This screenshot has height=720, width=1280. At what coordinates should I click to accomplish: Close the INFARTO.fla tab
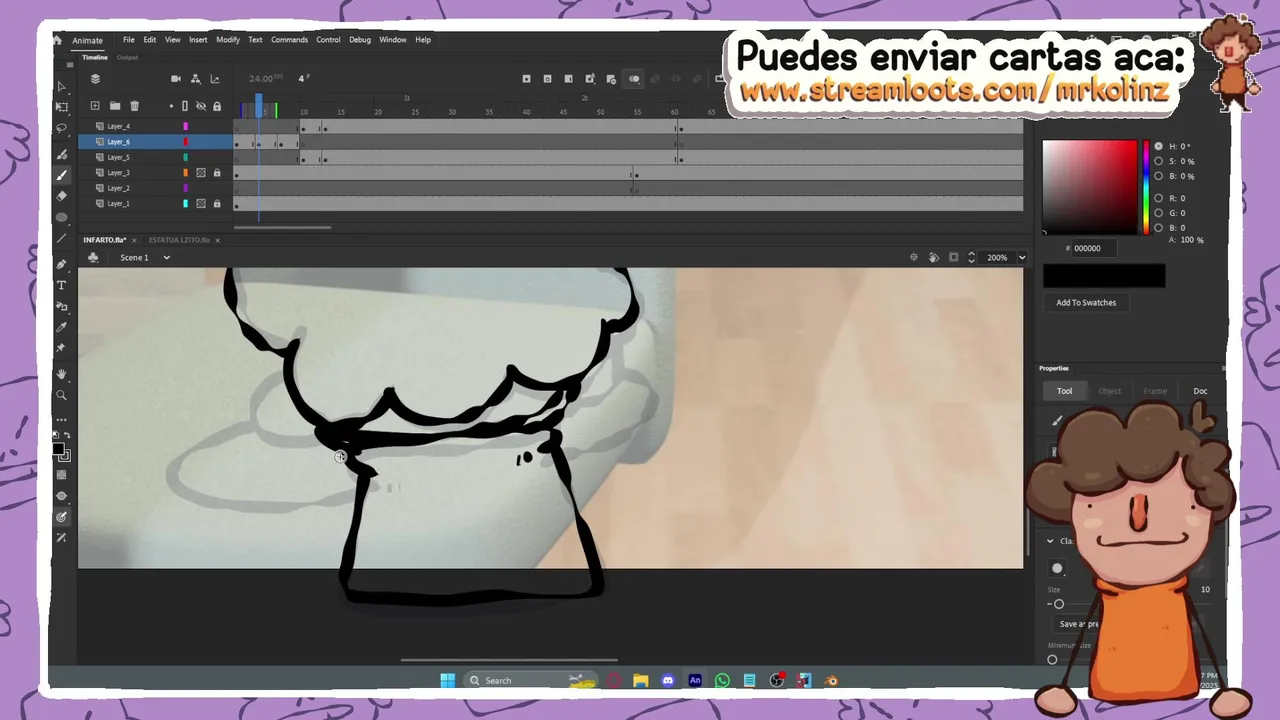coord(134,240)
